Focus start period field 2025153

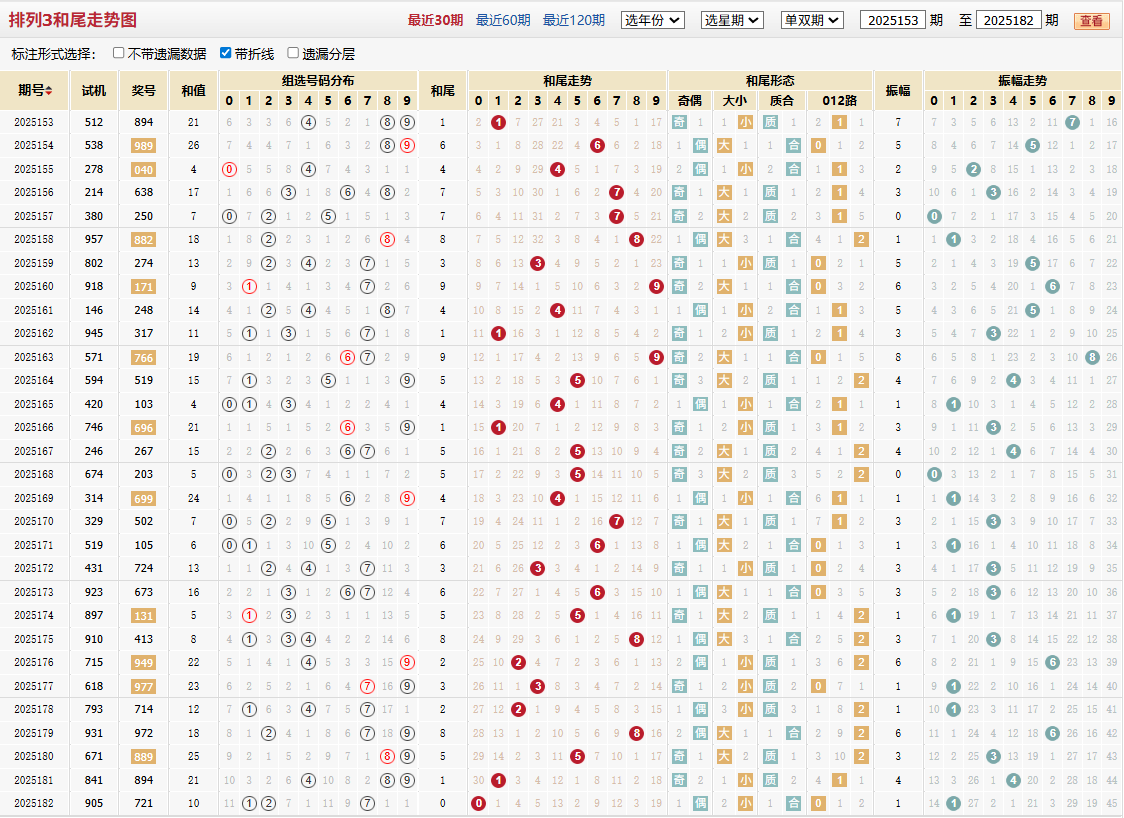[892, 20]
